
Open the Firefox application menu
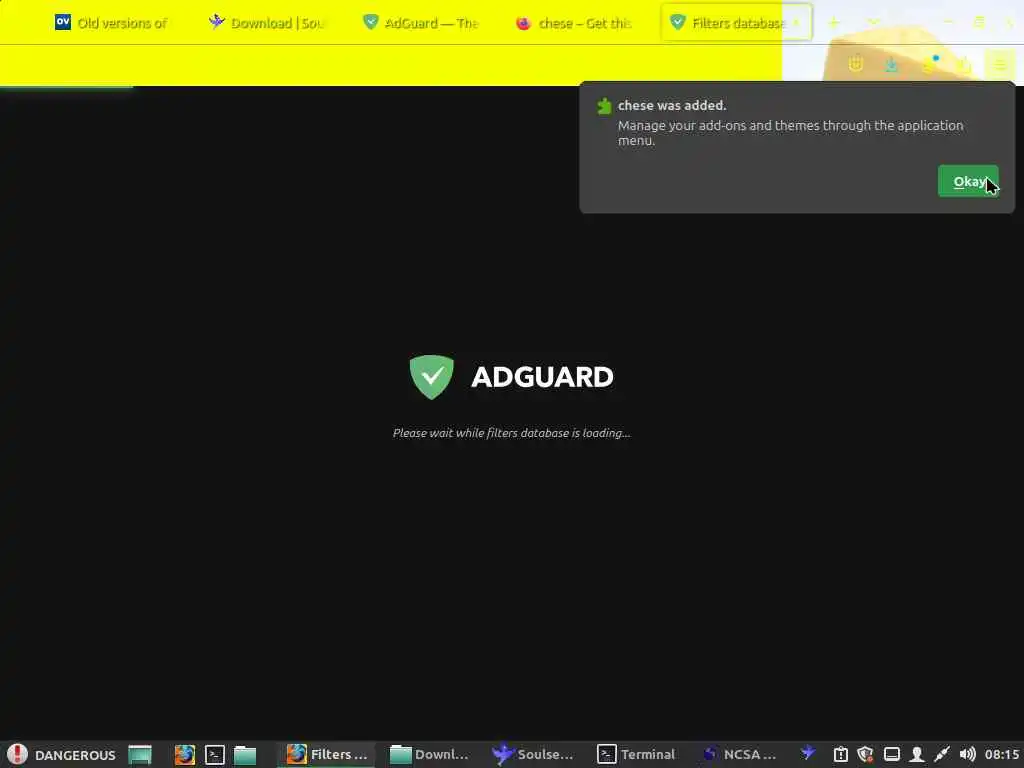tap(1000, 64)
